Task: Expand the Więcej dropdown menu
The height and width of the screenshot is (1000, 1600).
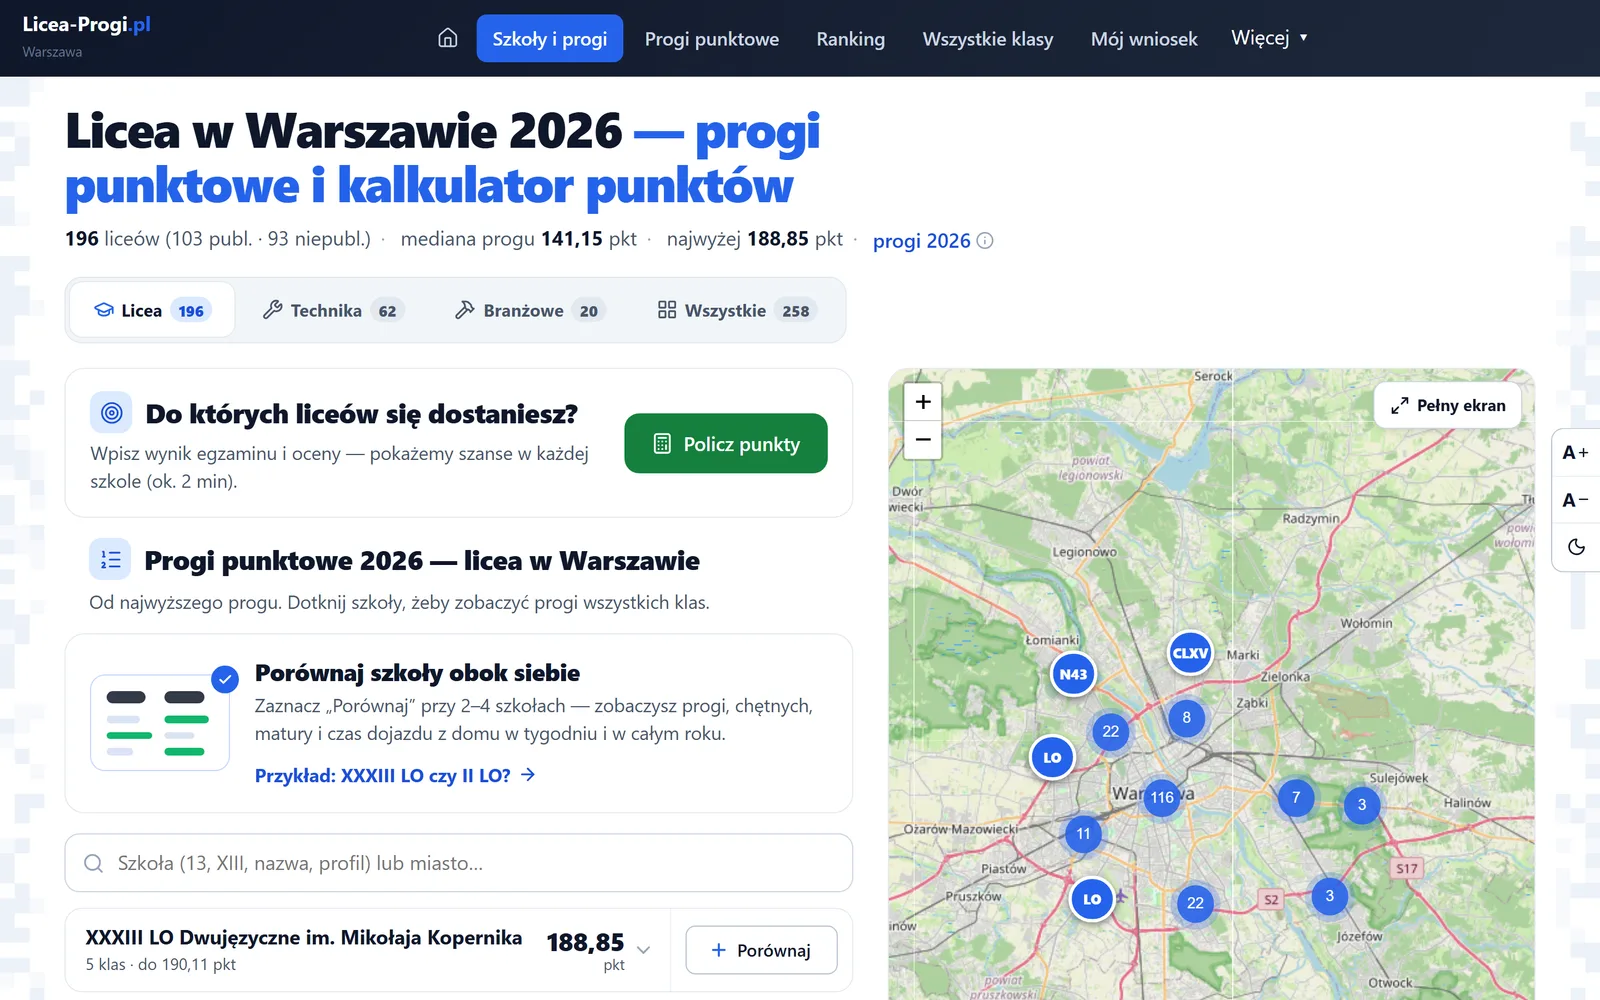Action: coord(1270,38)
